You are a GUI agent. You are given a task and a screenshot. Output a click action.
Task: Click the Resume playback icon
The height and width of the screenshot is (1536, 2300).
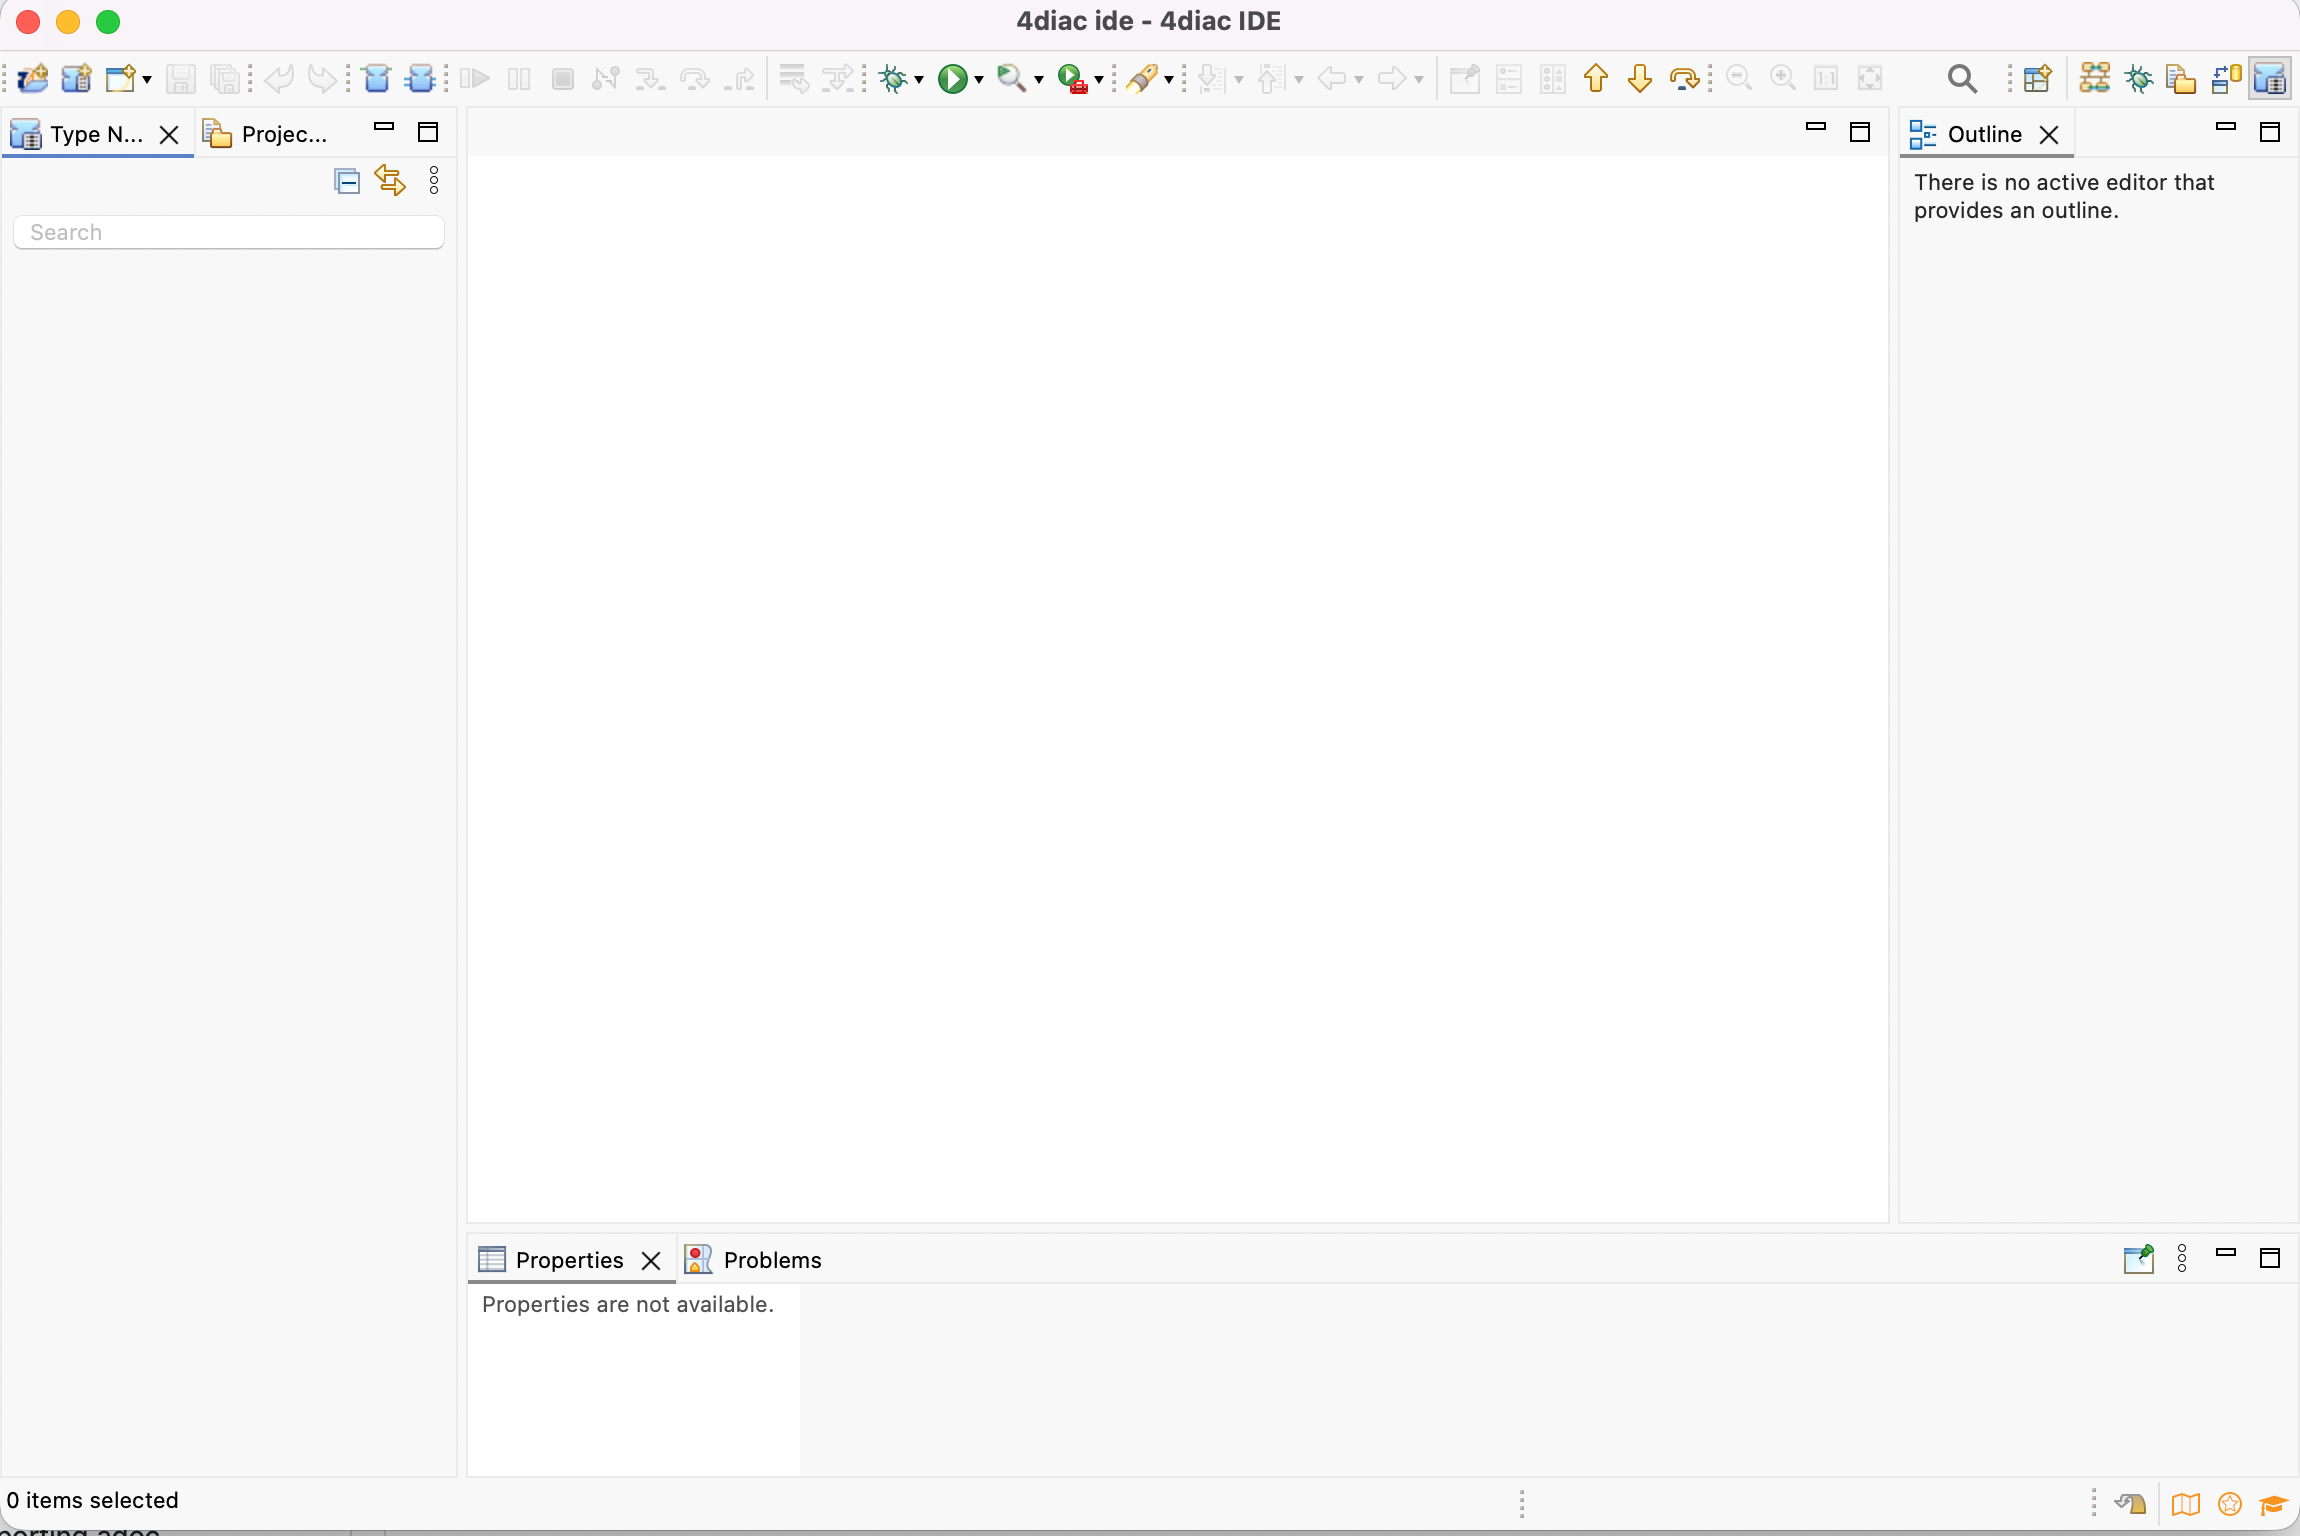tap(475, 78)
